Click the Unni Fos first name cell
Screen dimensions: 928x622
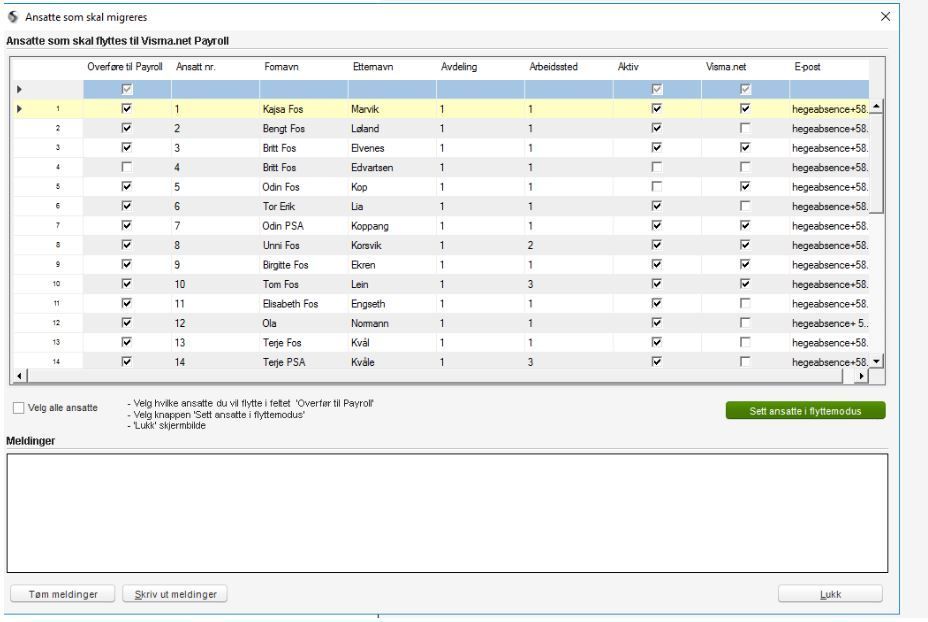tap(304, 245)
